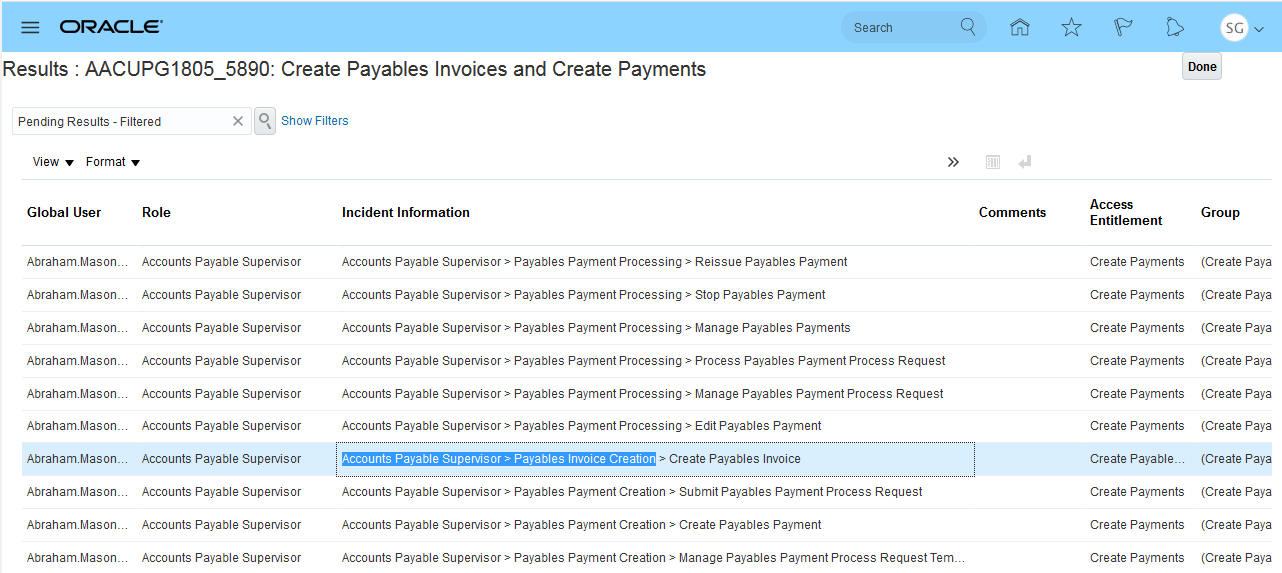
Task: Open the View menu
Action: coord(53,162)
